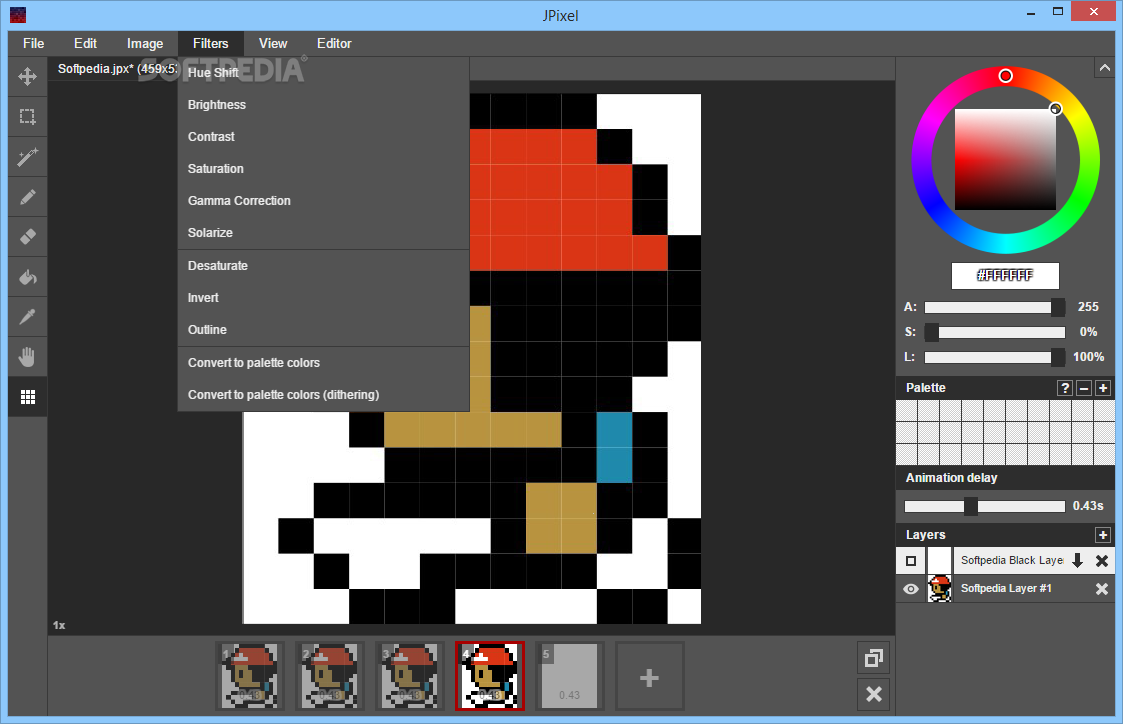Select animation frame 2 thumbnail
Image resolution: width=1123 pixels, height=724 pixels.
tap(330, 676)
